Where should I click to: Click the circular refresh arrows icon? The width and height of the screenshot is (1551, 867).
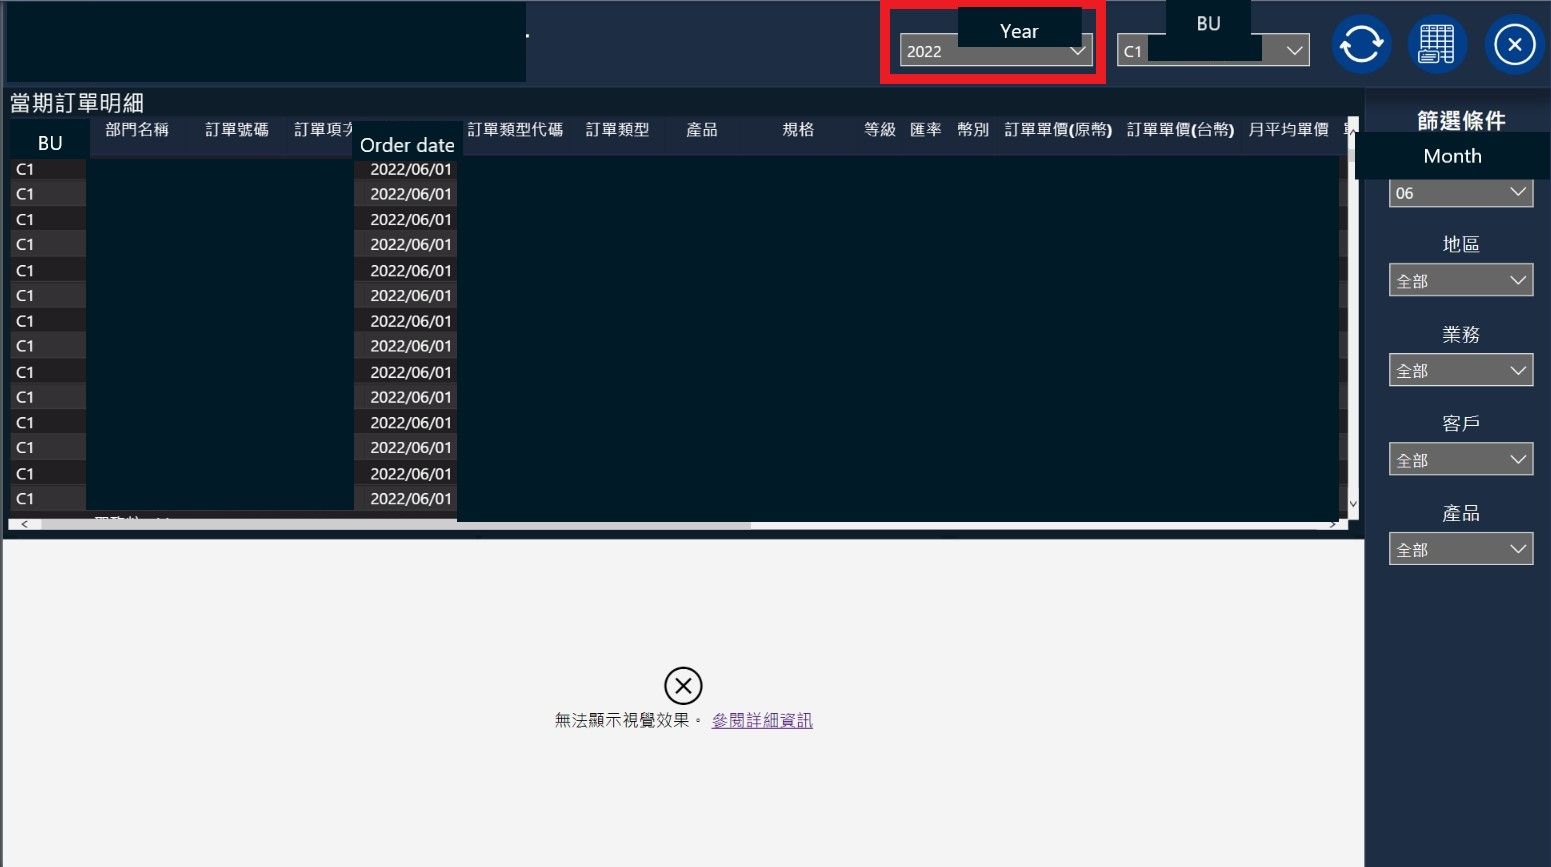(x=1361, y=44)
